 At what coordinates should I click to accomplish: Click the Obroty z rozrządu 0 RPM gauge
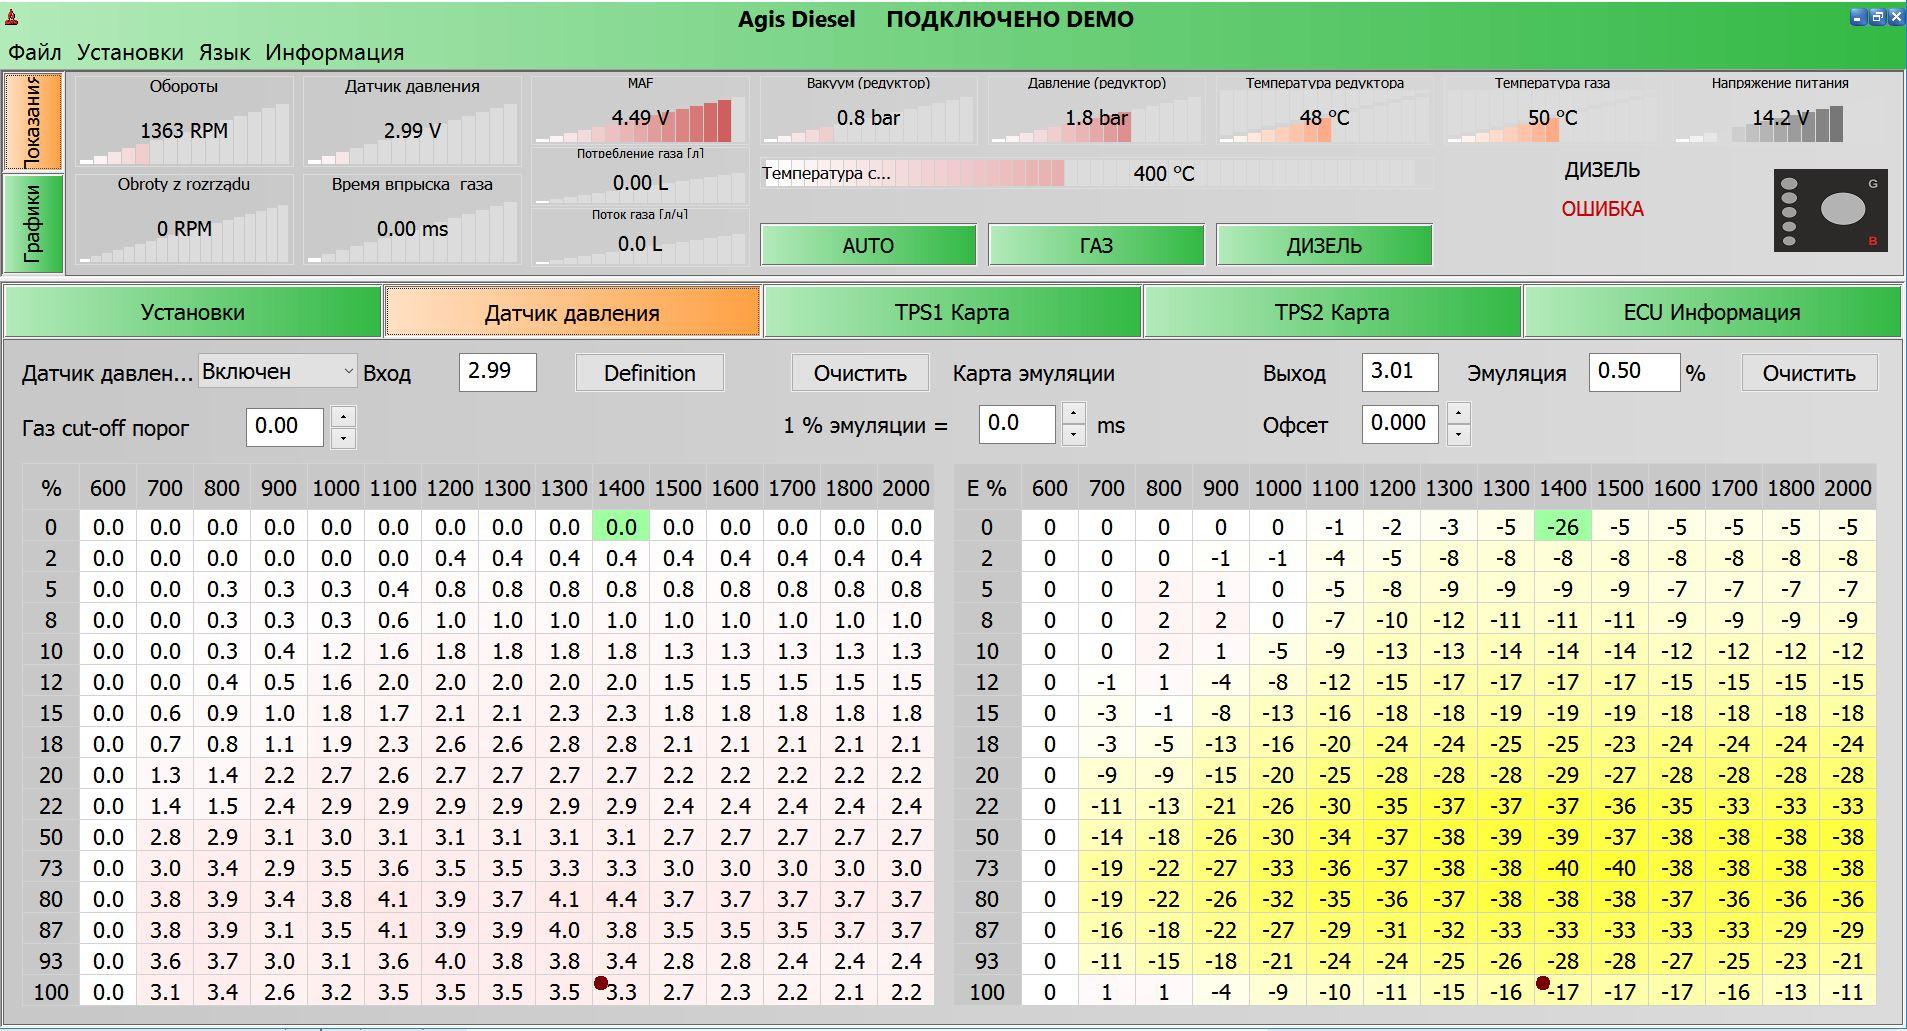point(184,219)
